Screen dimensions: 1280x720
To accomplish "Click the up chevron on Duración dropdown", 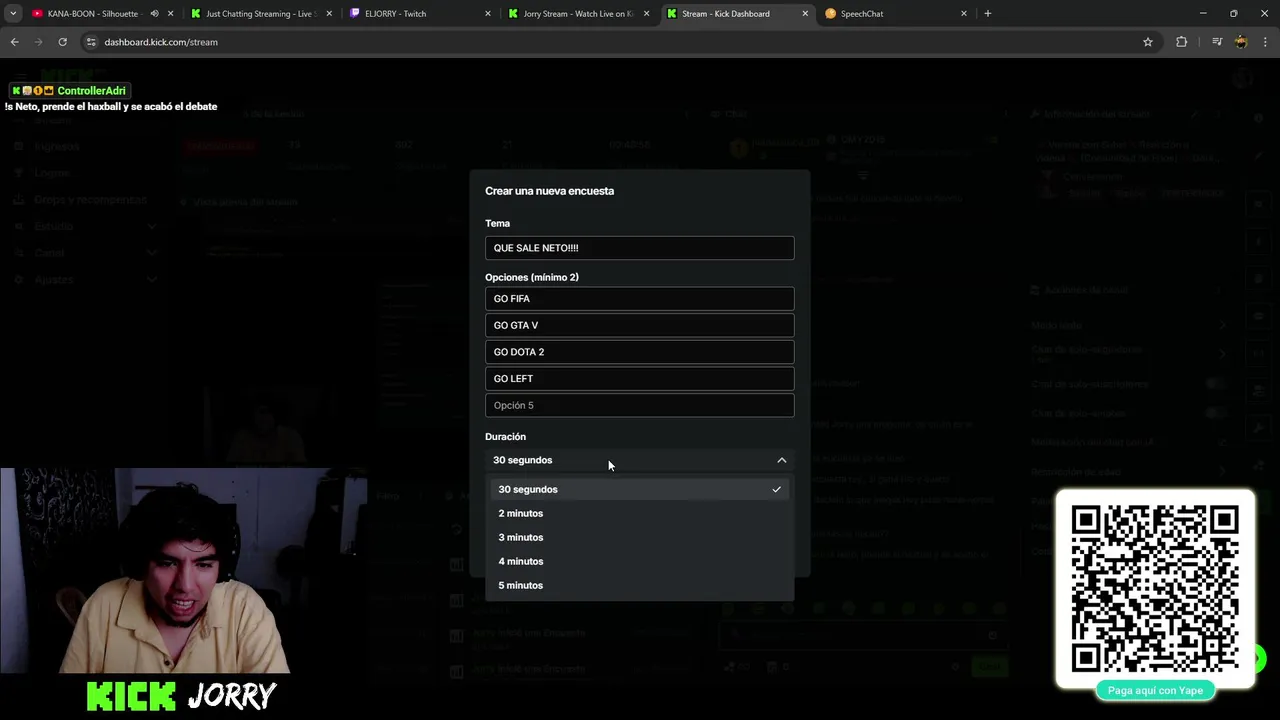I will tap(782, 460).
